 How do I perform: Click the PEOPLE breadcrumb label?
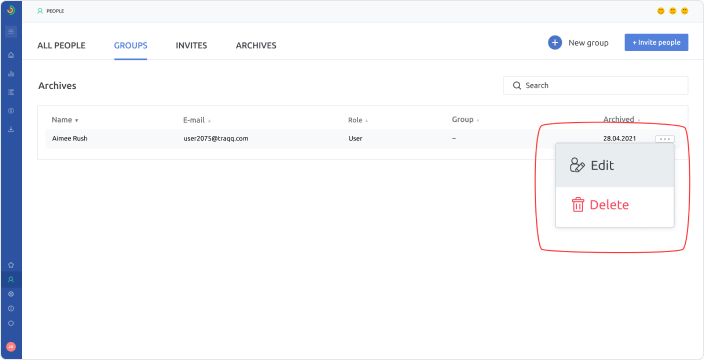pos(55,11)
